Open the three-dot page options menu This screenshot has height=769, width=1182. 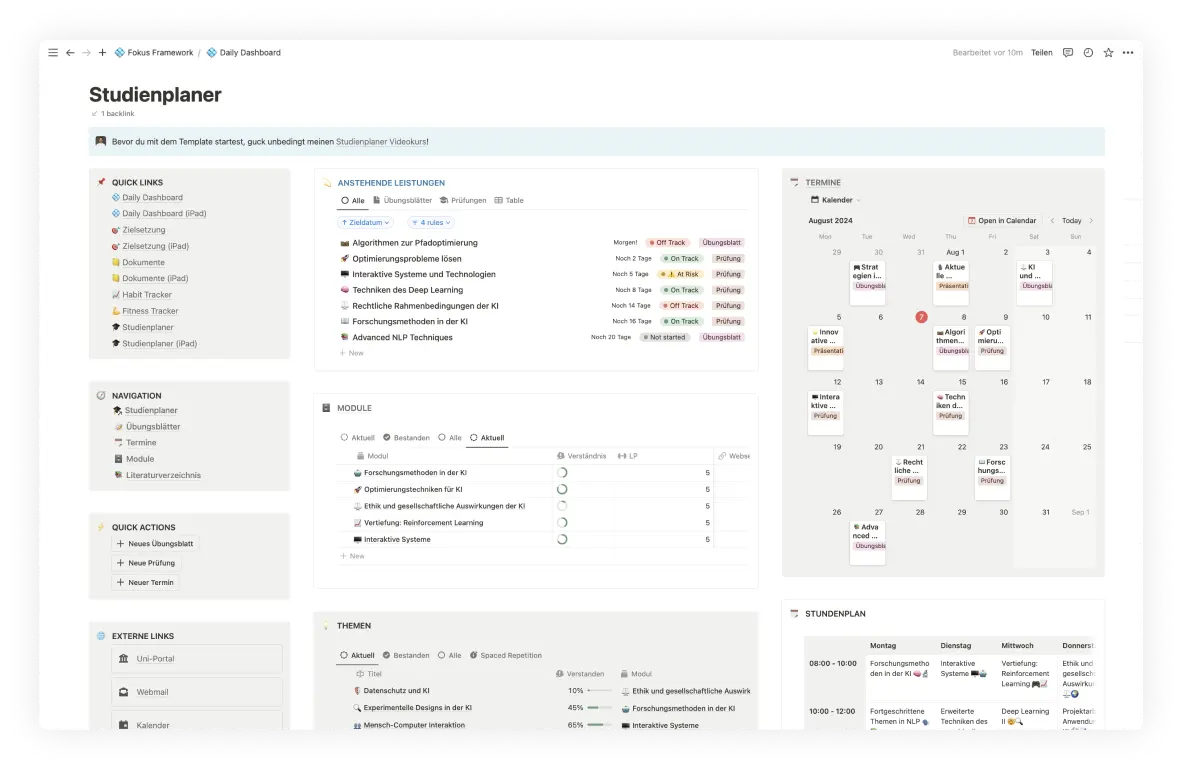click(1128, 53)
